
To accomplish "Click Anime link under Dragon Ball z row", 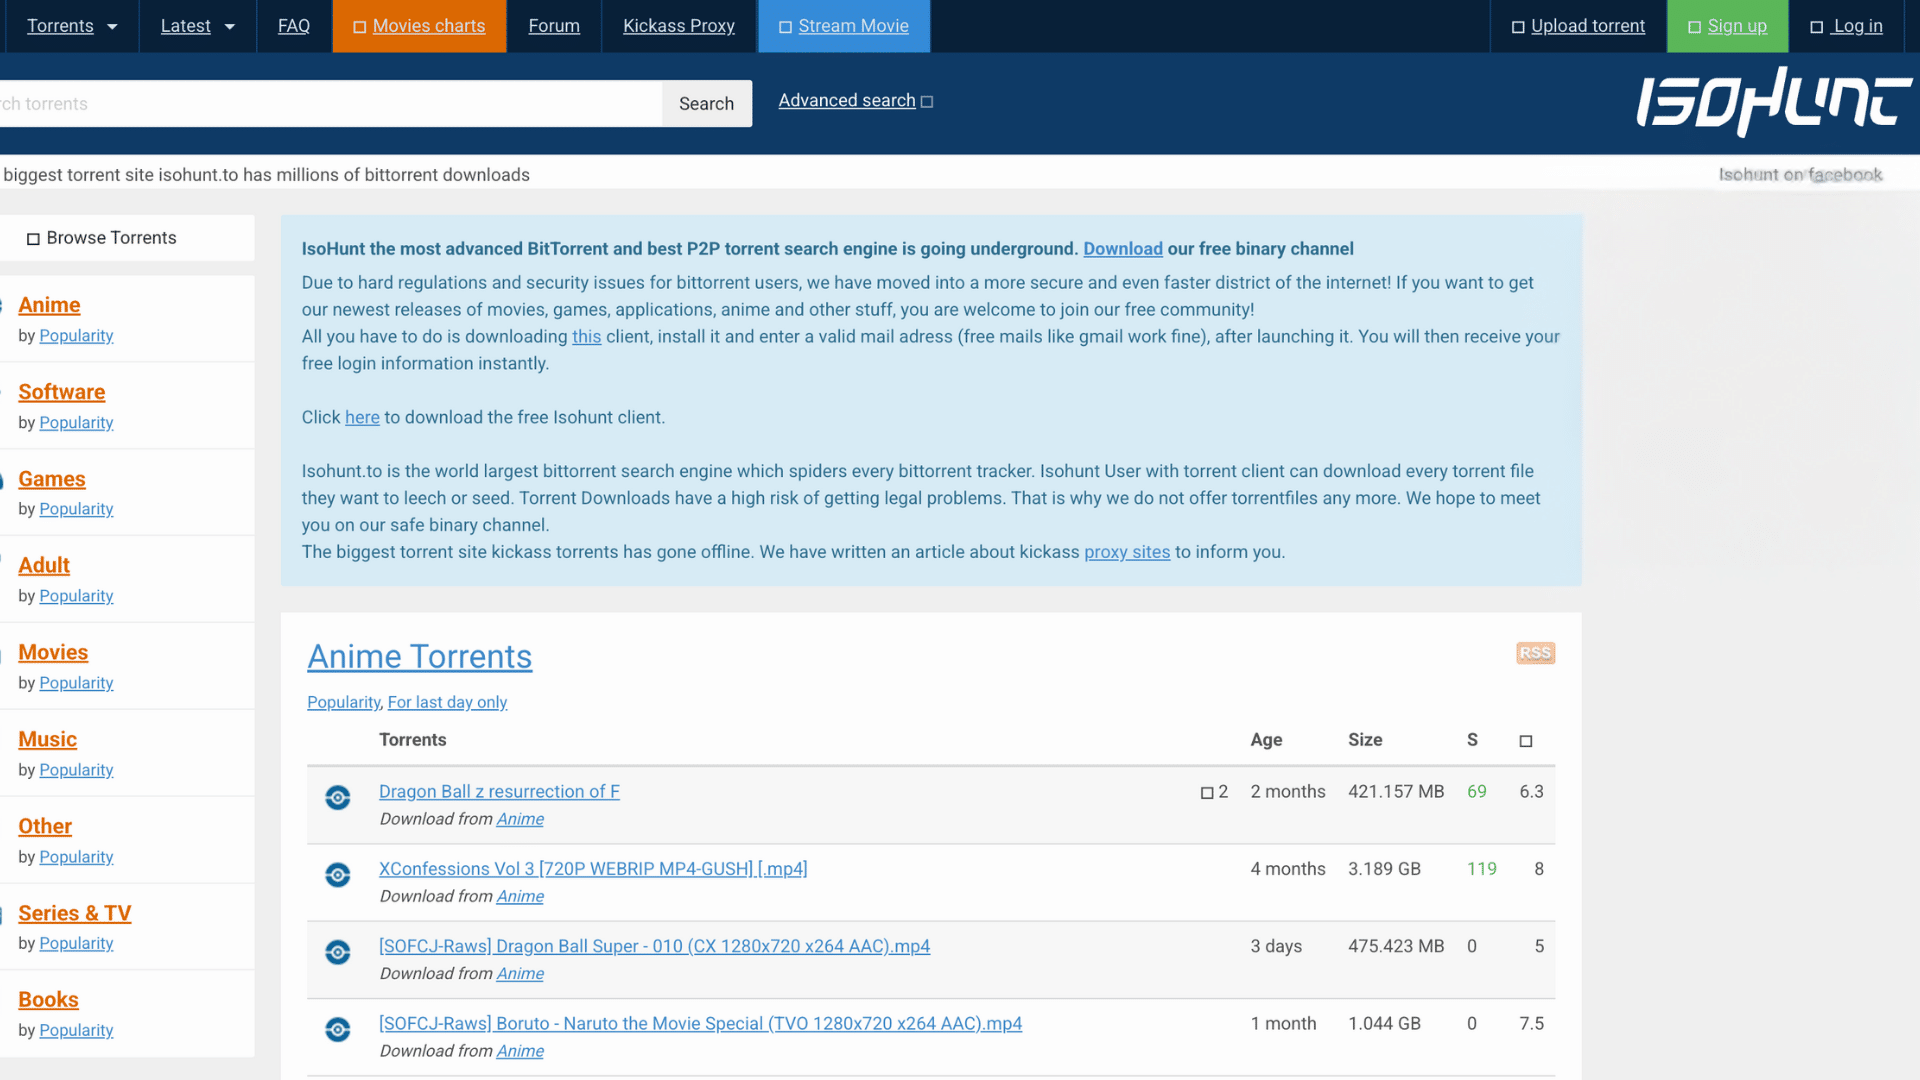I will (520, 819).
